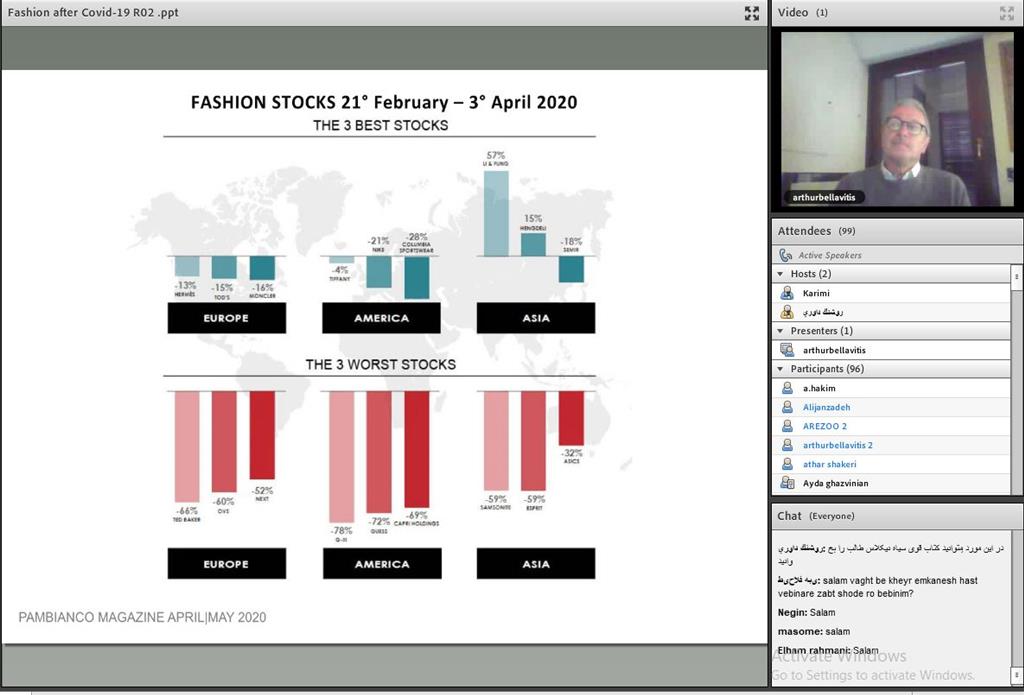Select a.hakim in the Participants list
The width and height of the screenshot is (1024, 695).
click(x=891, y=388)
